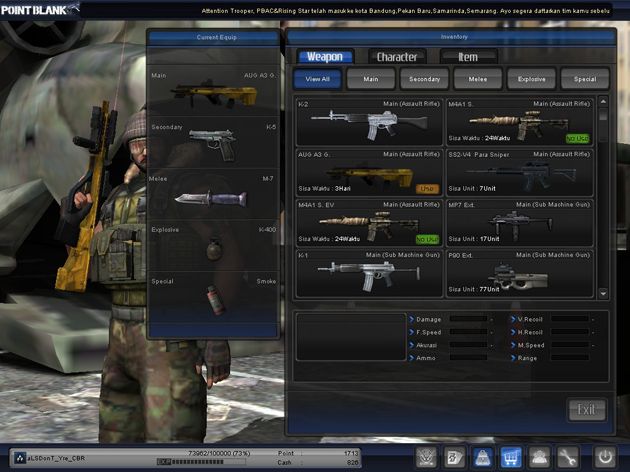Open the community people icon
The width and height of the screenshot is (630, 472).
539,457
